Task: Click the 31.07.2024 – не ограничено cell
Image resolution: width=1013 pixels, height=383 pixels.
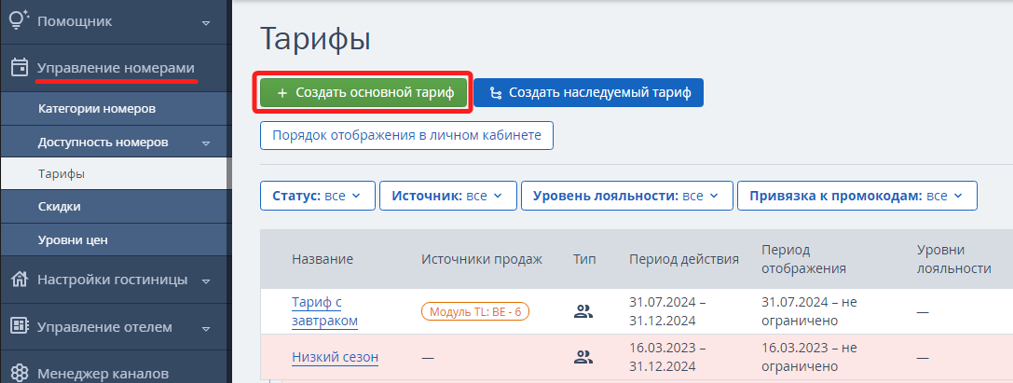Action: tap(809, 311)
